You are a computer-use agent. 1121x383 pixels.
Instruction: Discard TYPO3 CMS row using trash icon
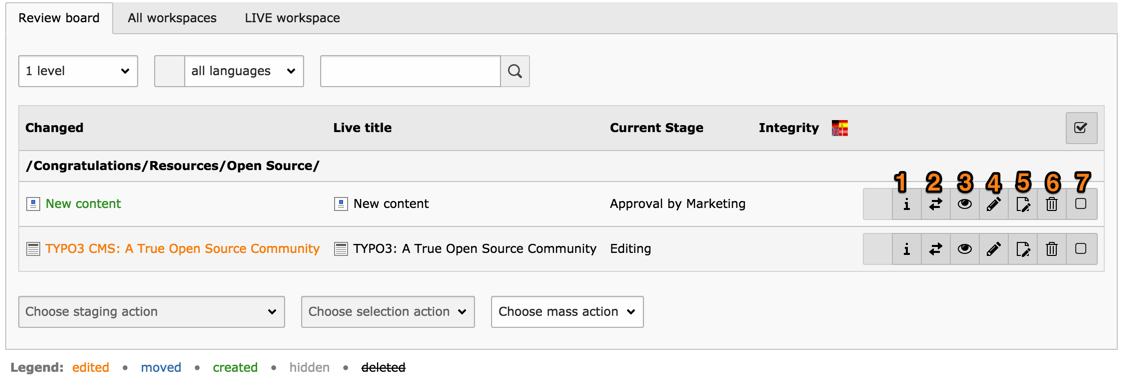click(x=1052, y=249)
